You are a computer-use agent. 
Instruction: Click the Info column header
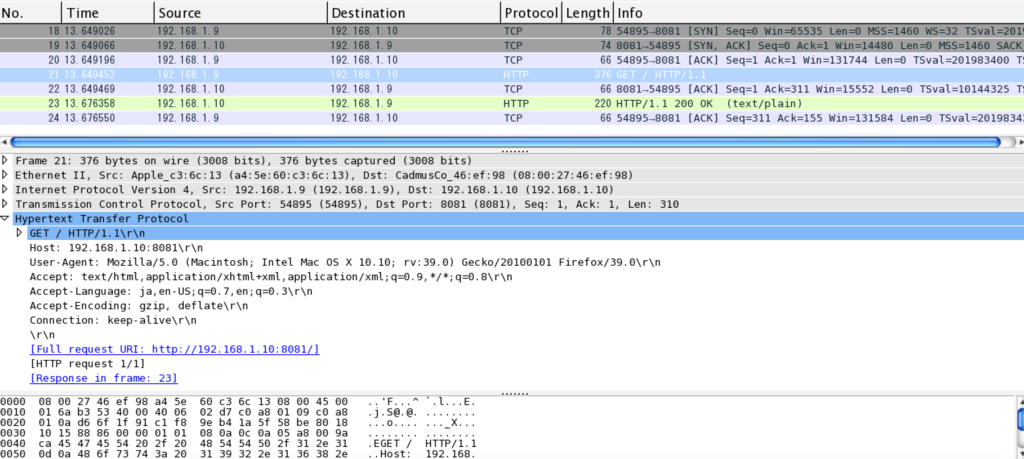coord(819,12)
